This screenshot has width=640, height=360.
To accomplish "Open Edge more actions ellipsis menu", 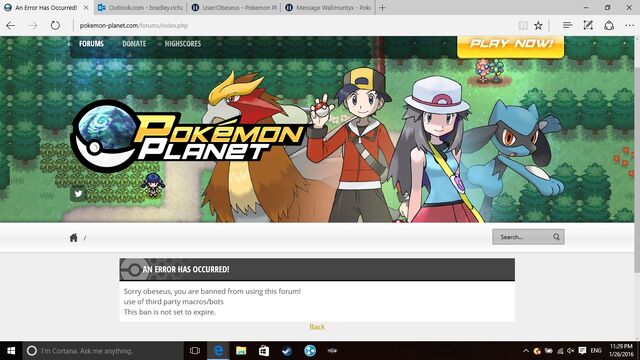I will click(x=629, y=25).
